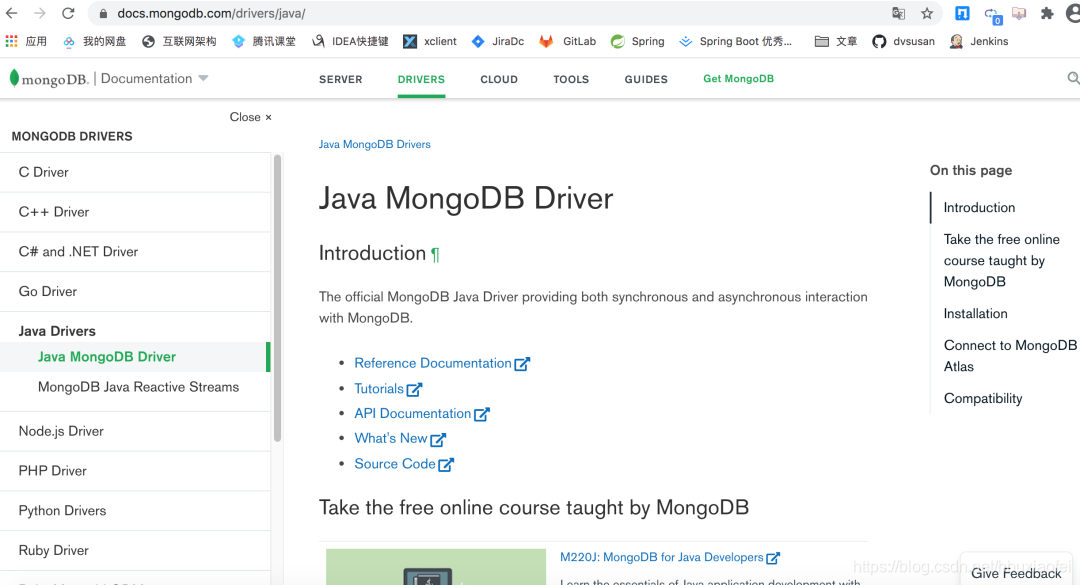
Task: Close the sidebar with Close ×
Action: point(251,117)
